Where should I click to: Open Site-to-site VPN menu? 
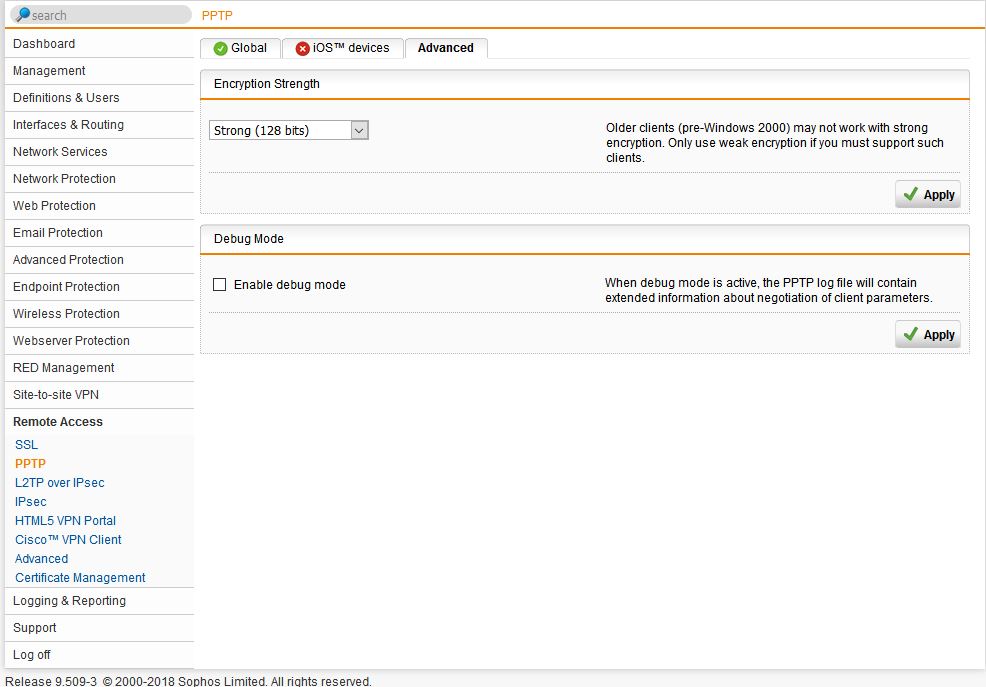99,395
